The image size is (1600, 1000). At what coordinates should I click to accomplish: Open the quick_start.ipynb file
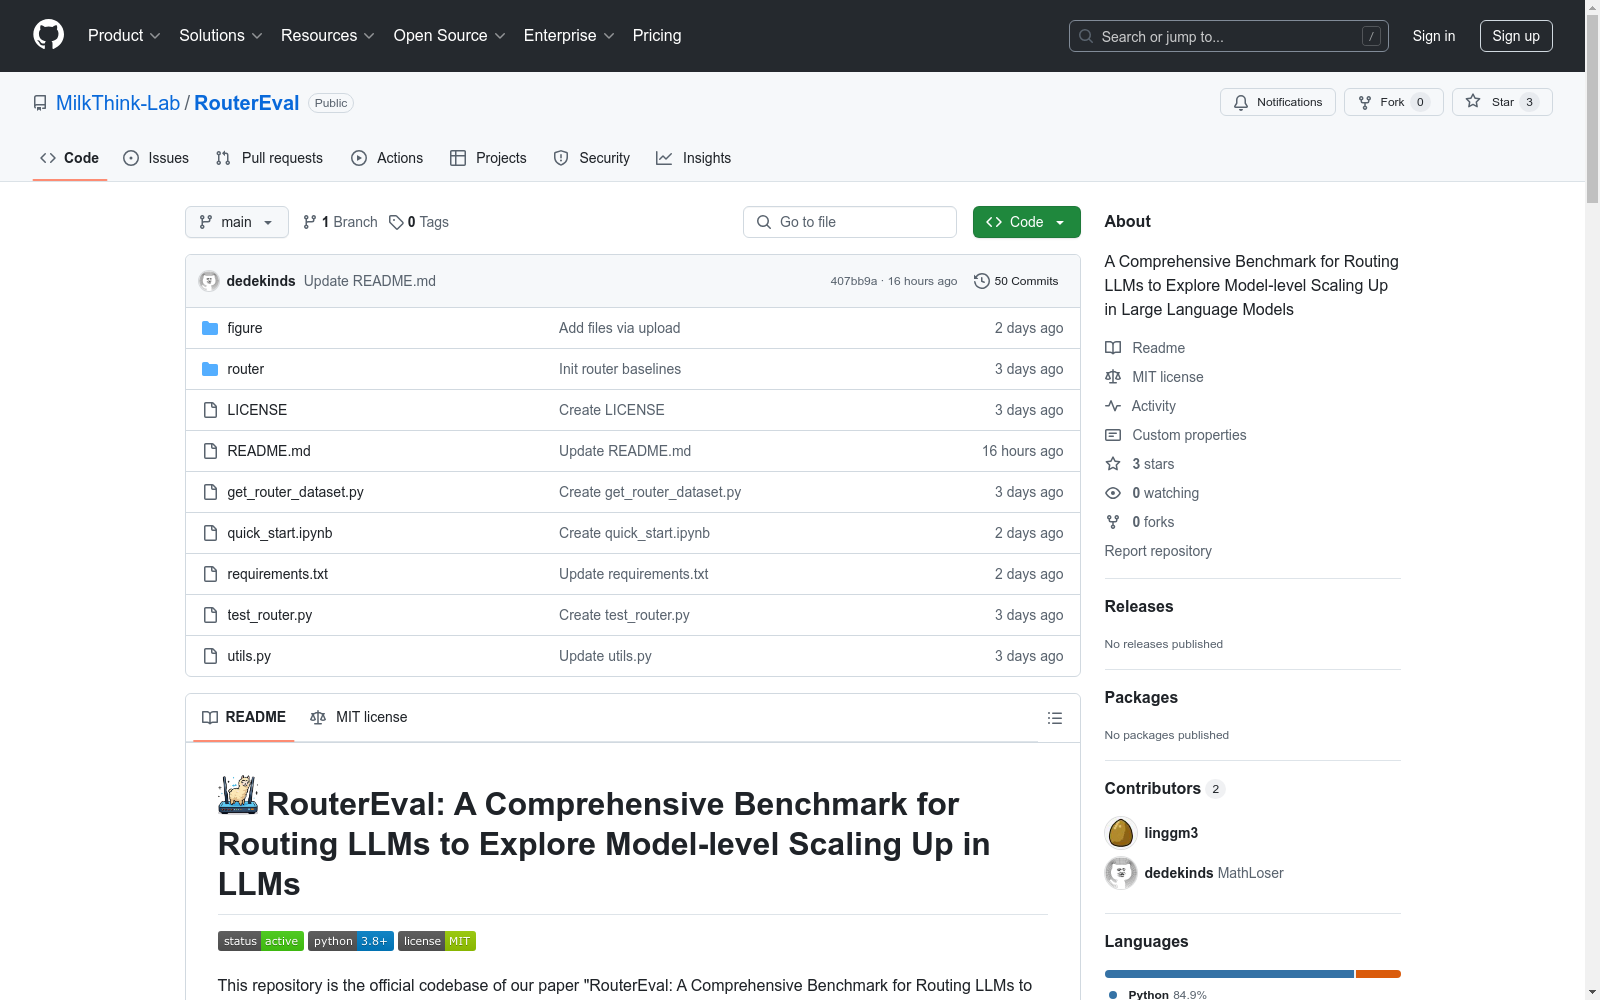tap(280, 533)
